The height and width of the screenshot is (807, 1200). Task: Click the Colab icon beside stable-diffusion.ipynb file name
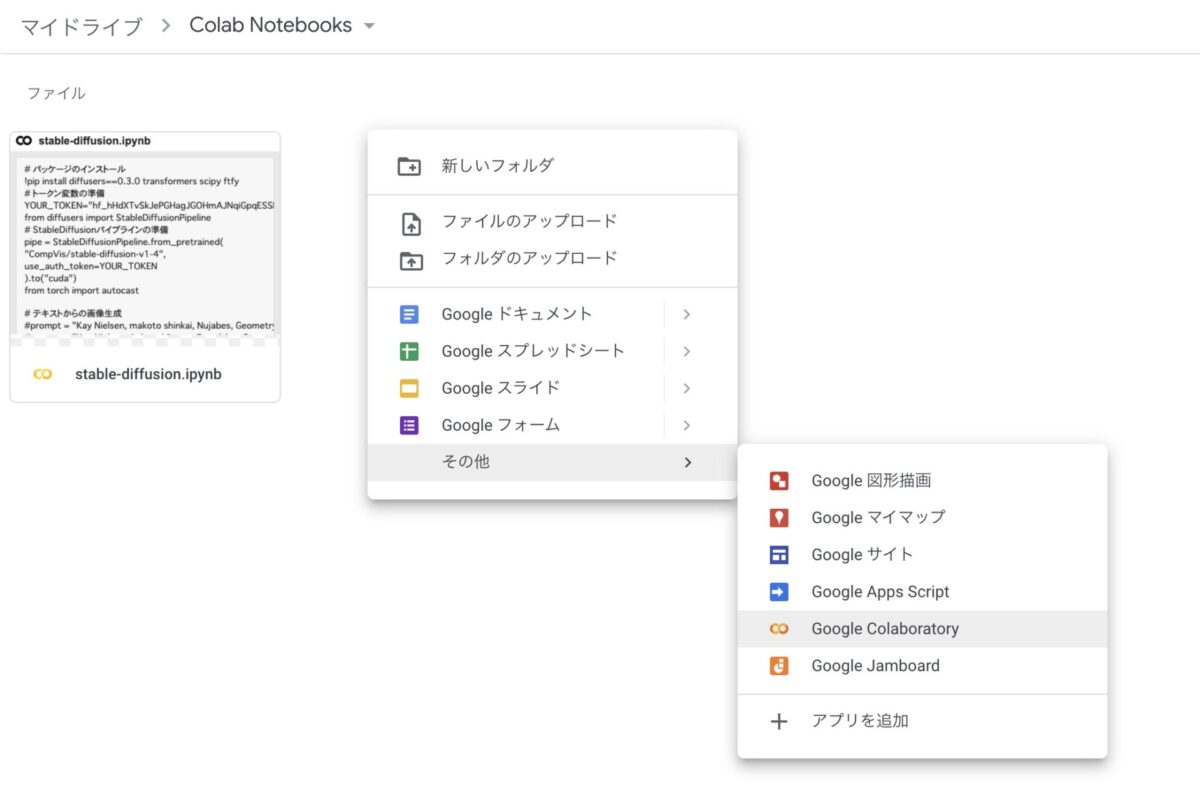[42, 374]
